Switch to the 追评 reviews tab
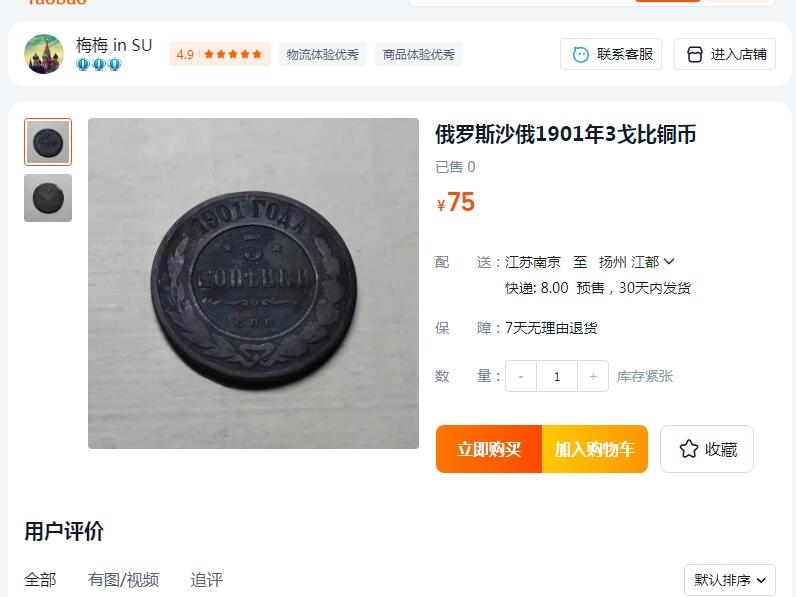The image size is (796, 597). [206, 580]
